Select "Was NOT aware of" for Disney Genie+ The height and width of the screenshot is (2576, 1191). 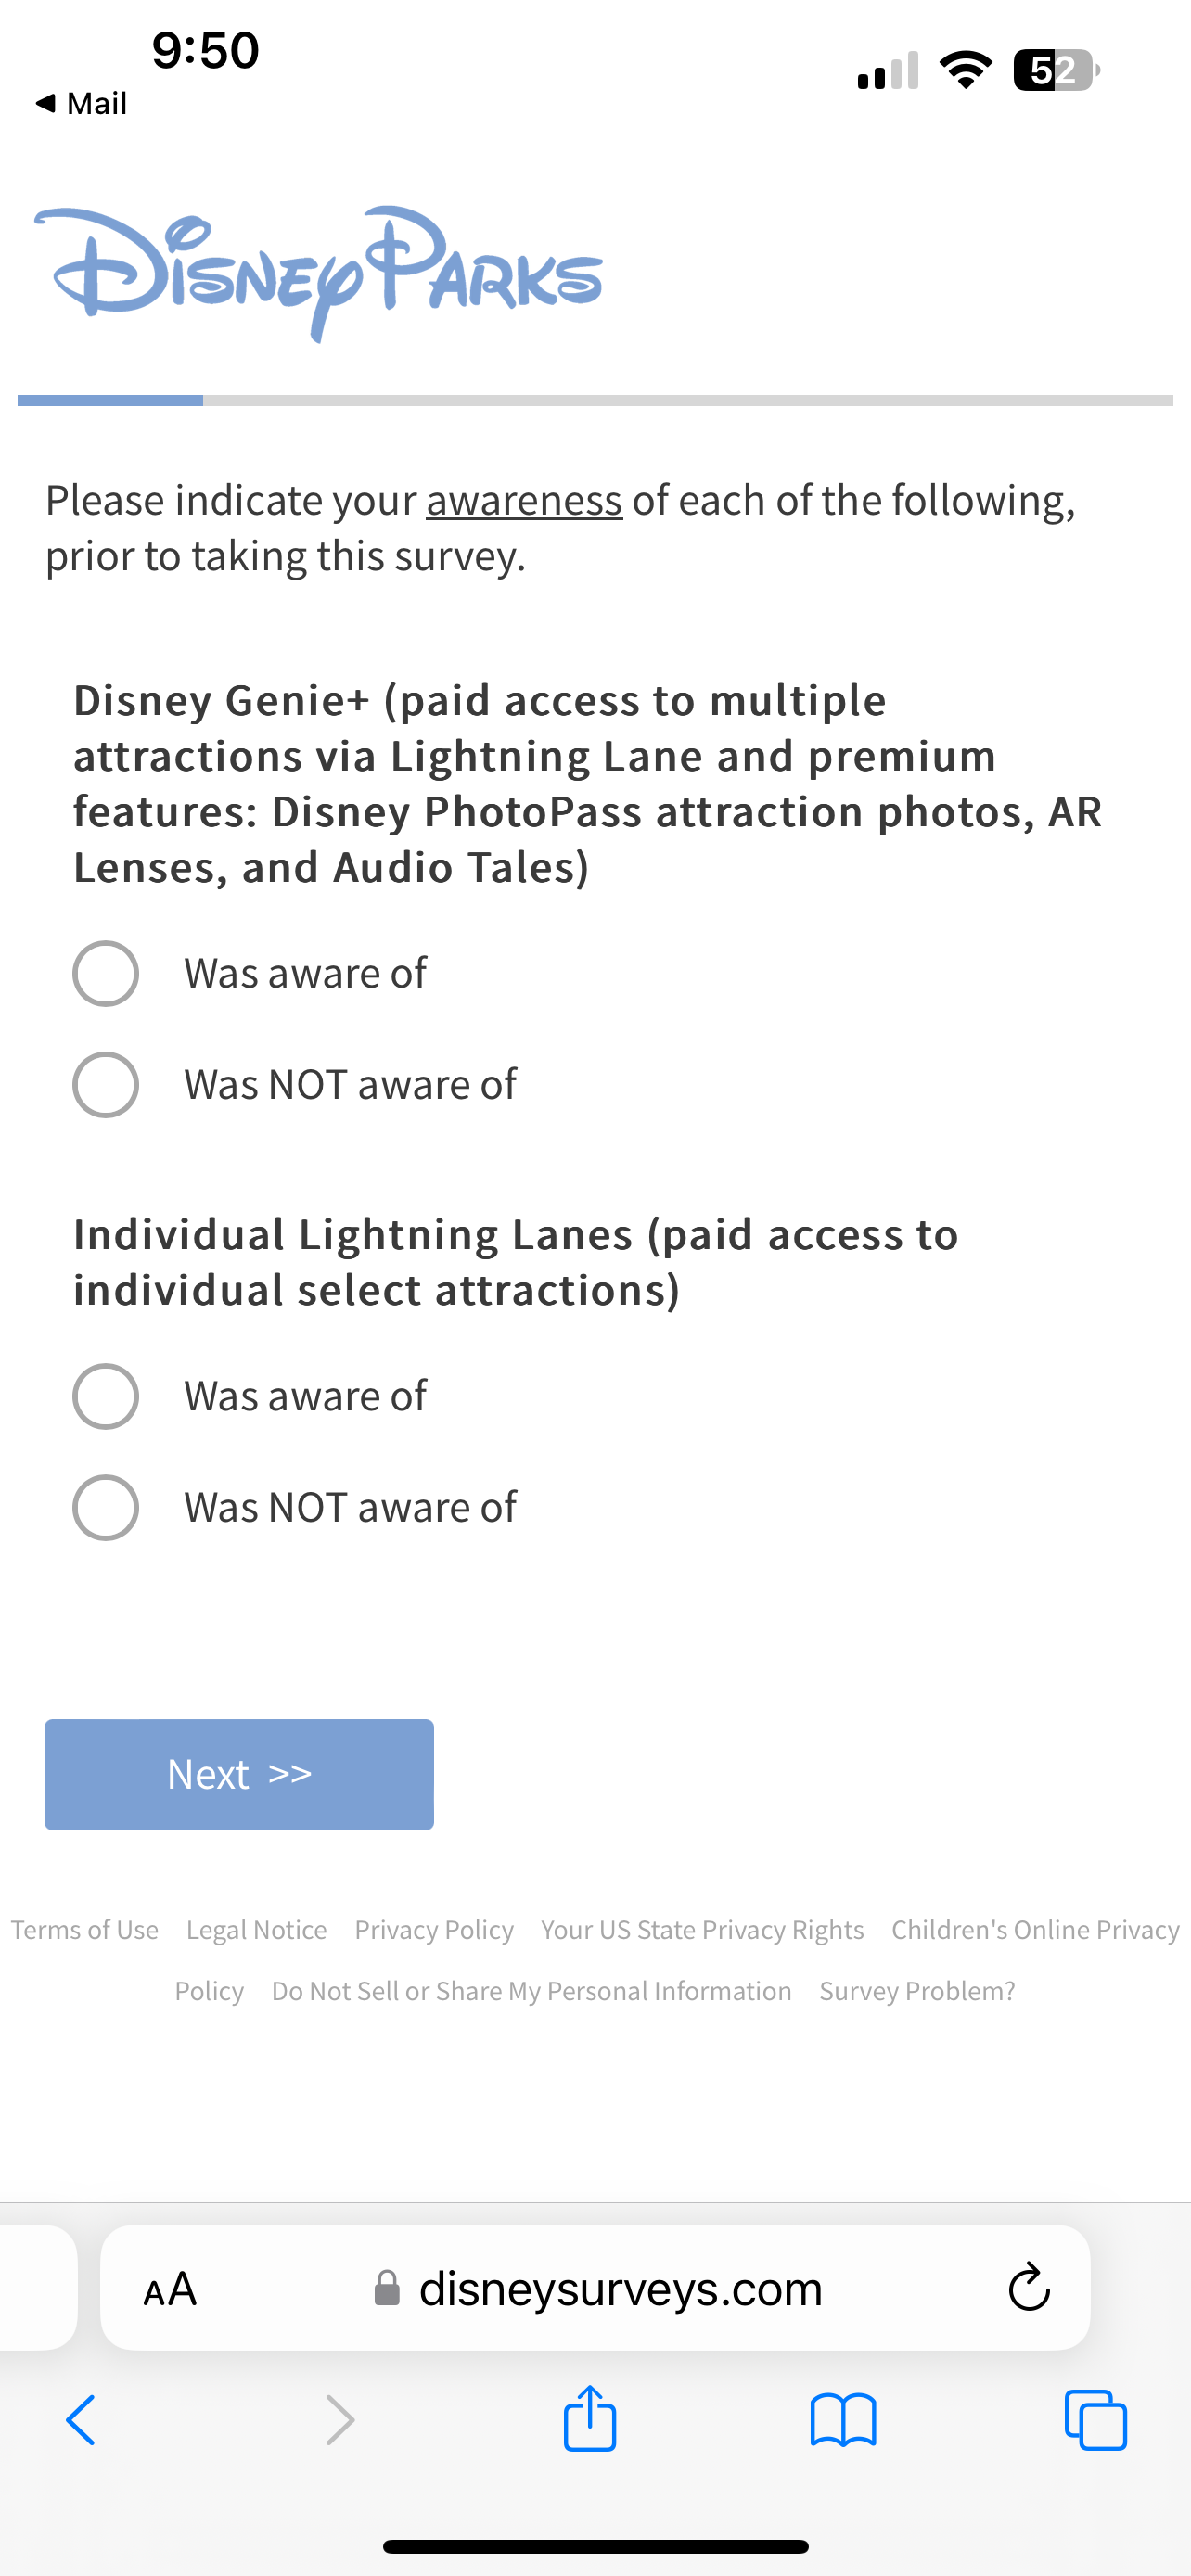click(106, 1084)
